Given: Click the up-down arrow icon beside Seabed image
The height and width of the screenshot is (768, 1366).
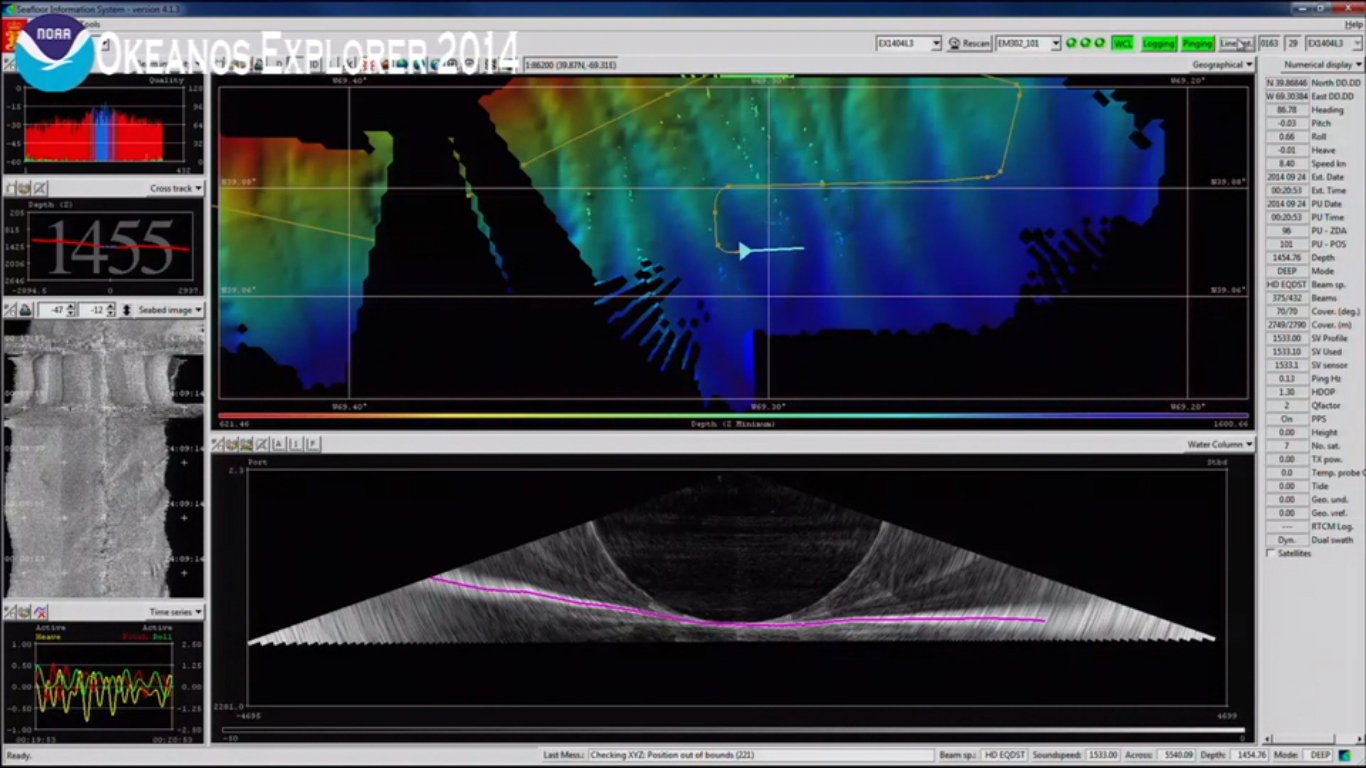Looking at the screenshot, I should click(127, 310).
